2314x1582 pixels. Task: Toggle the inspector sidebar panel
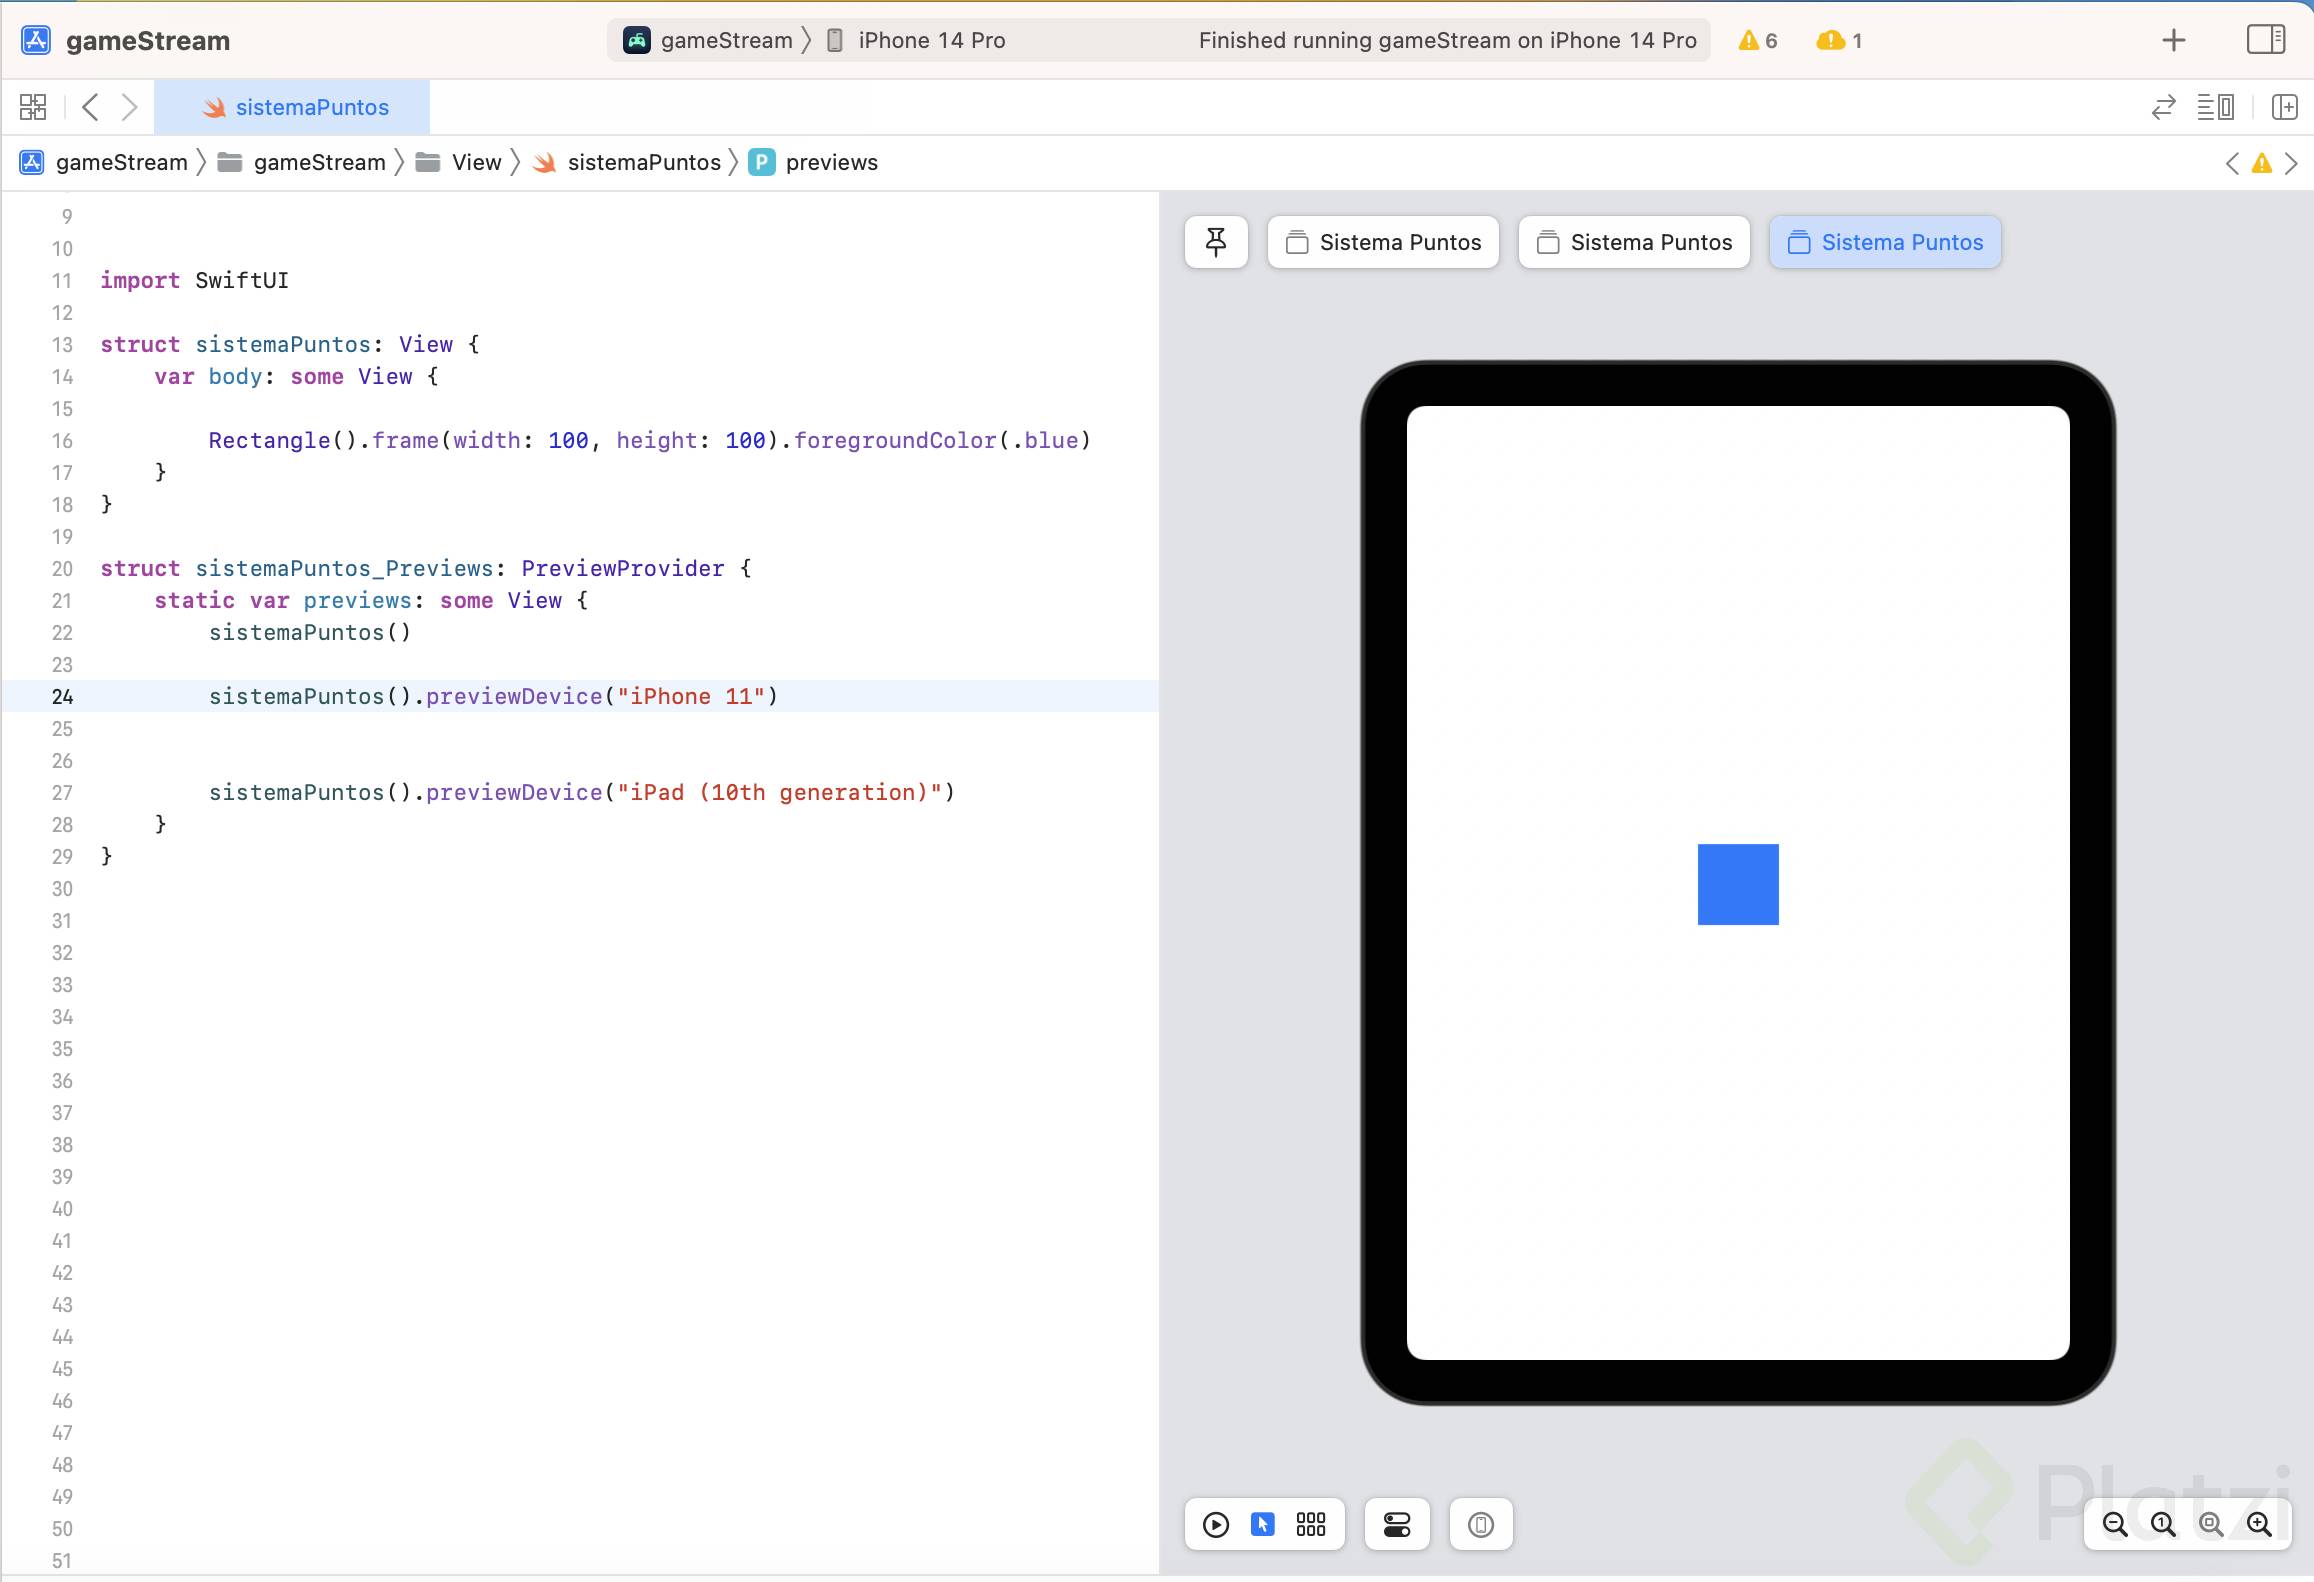click(x=2265, y=40)
